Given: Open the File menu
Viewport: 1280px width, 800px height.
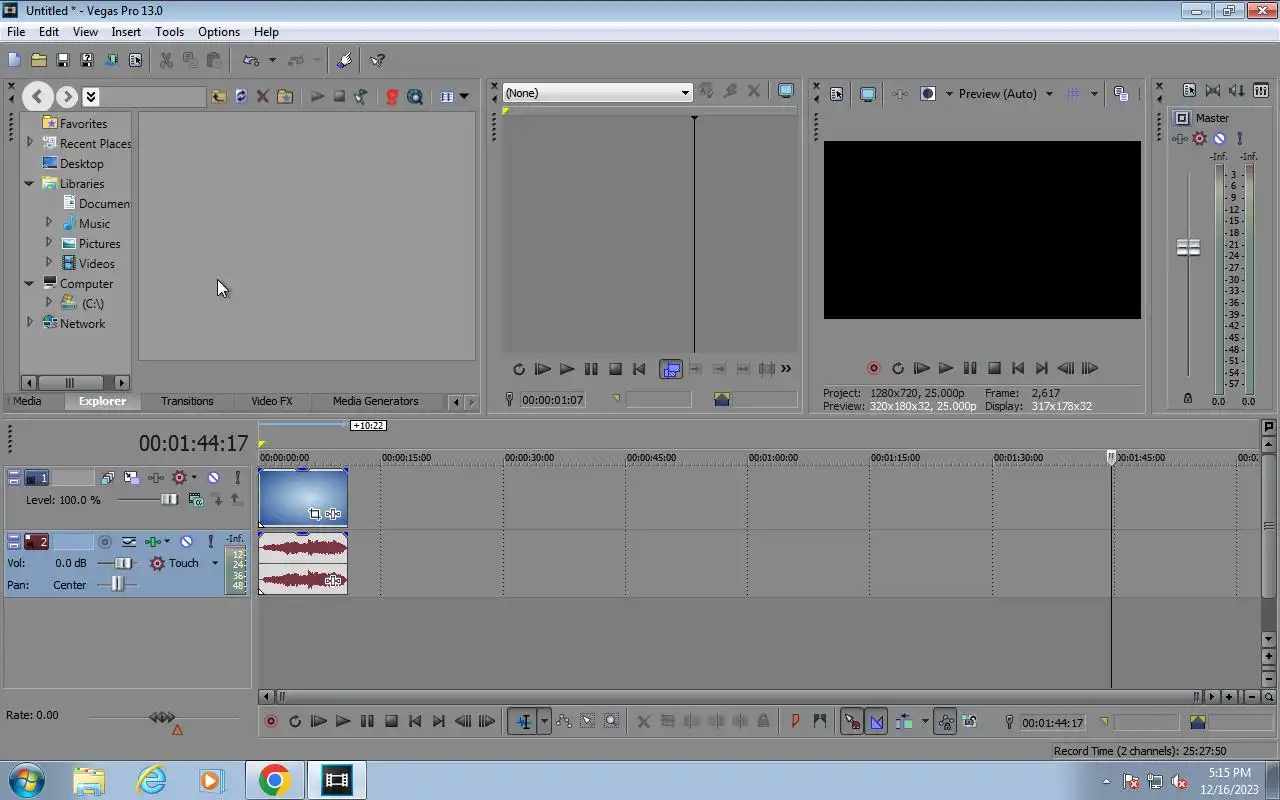Looking at the screenshot, I should coord(16,32).
